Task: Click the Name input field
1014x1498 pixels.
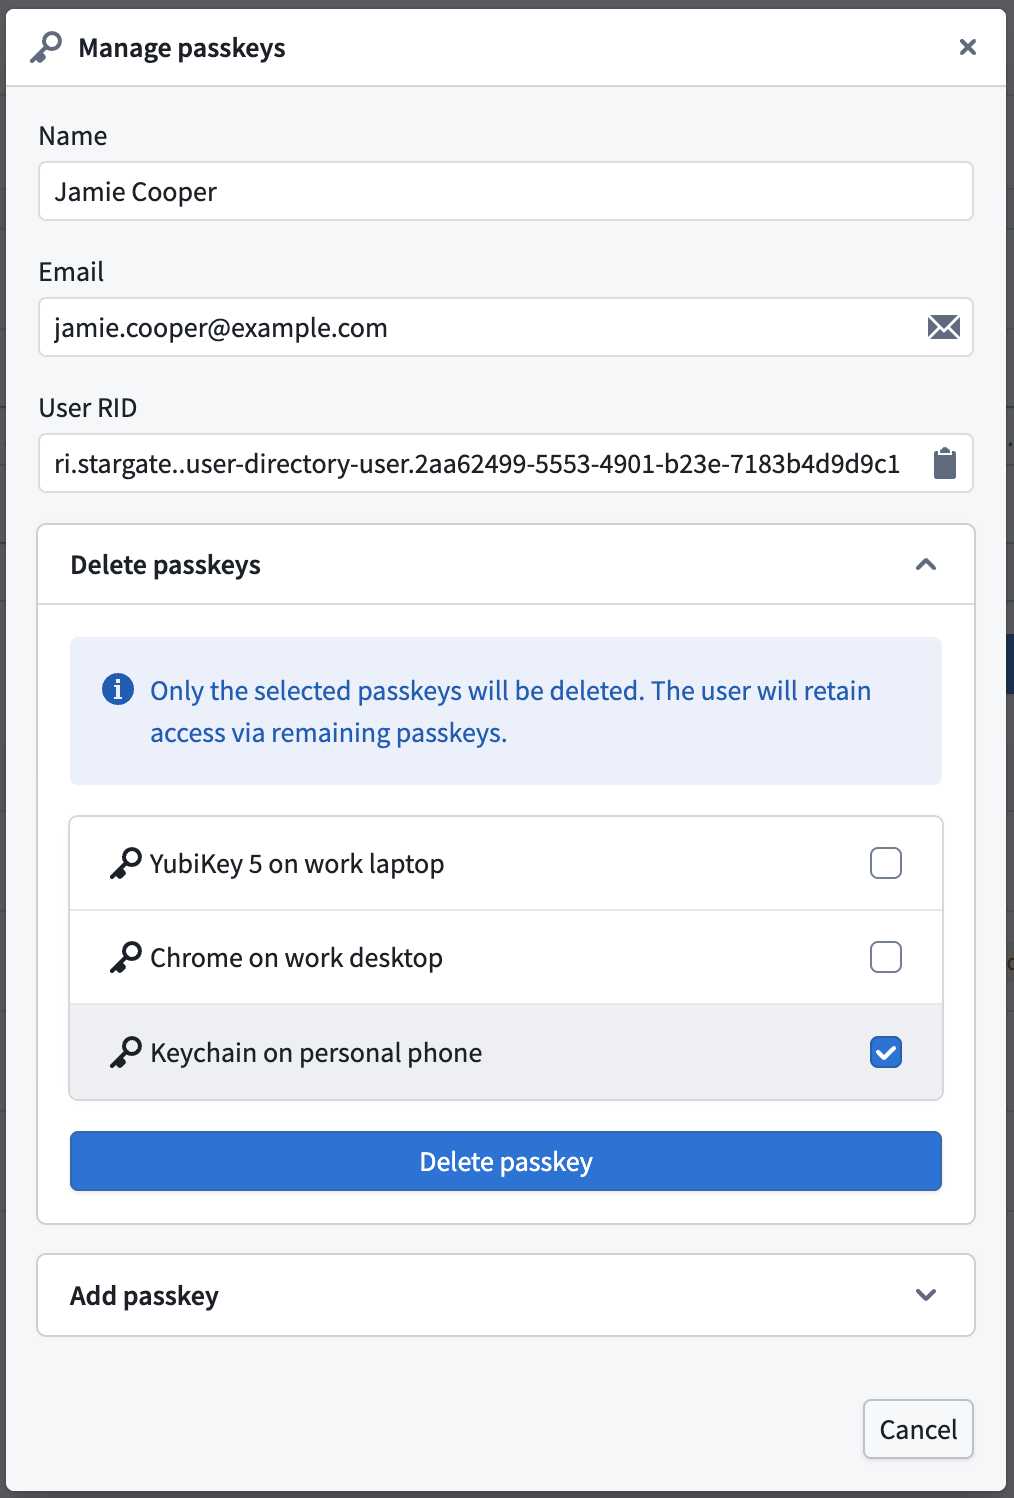Action: pos(506,191)
